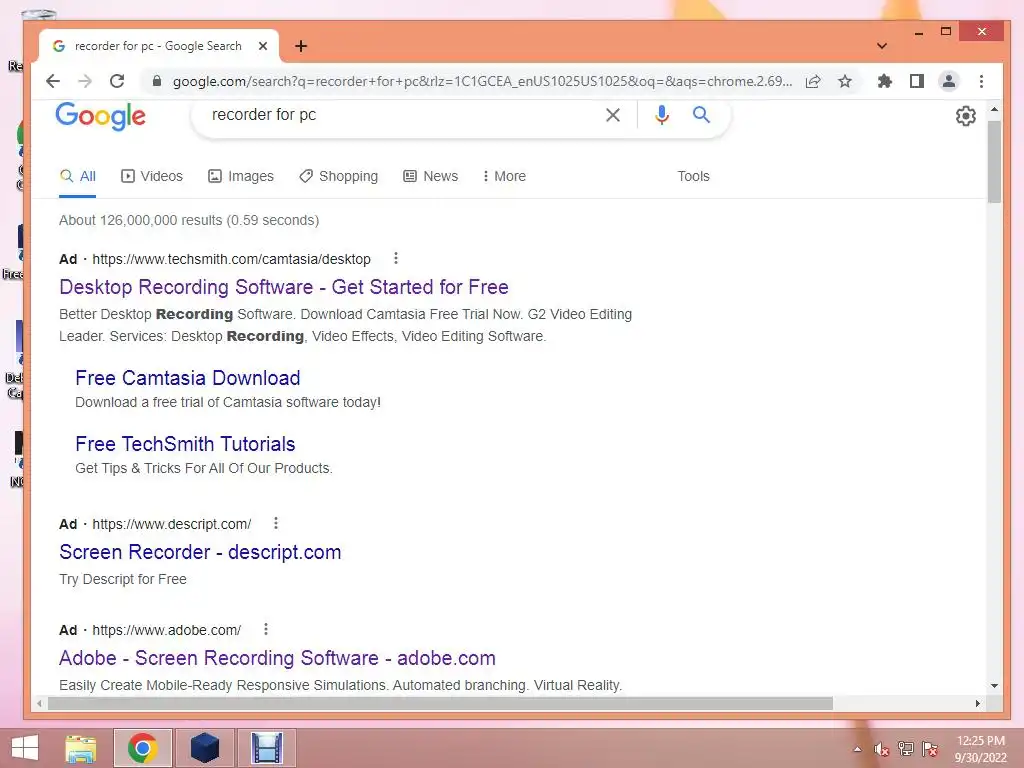Open the Extensions puzzle icon
Viewport: 1024px width, 768px height.
coord(885,81)
